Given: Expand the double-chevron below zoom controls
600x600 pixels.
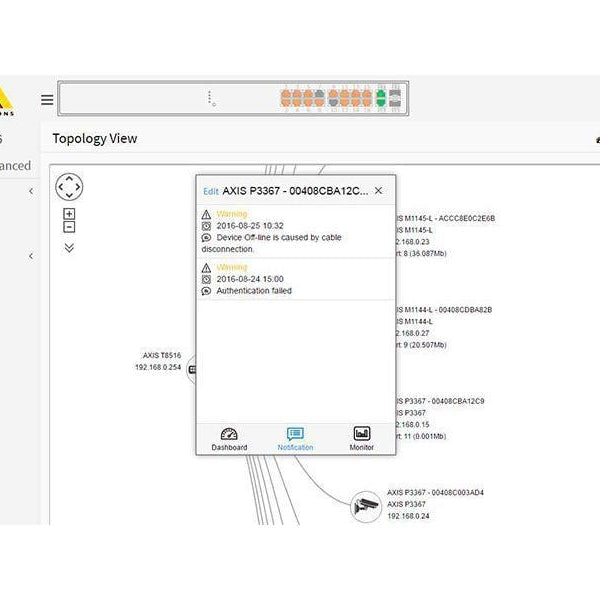Looking at the screenshot, I should point(69,248).
